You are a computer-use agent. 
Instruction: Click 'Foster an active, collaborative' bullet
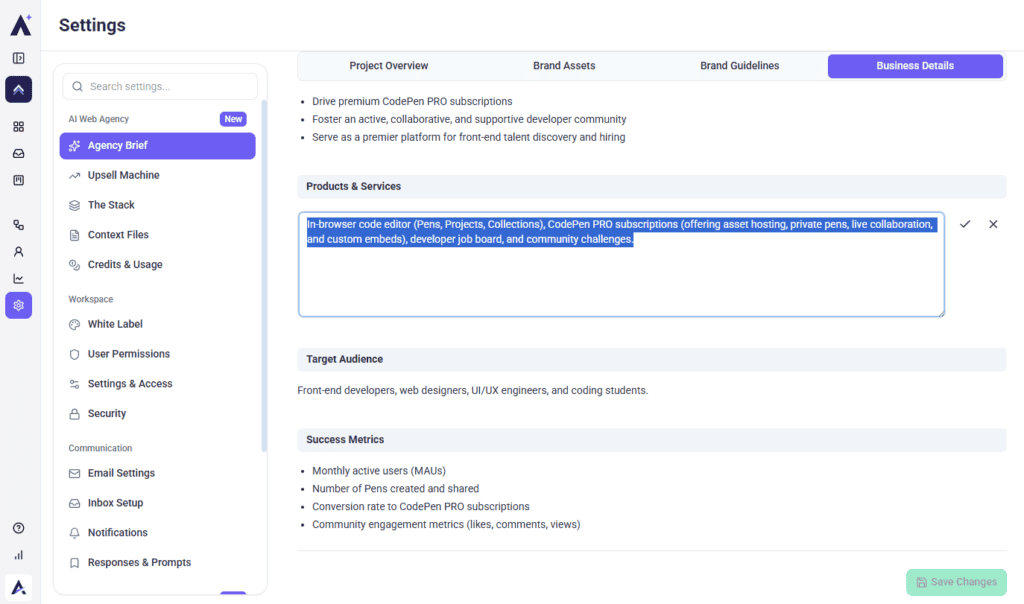pos(469,119)
